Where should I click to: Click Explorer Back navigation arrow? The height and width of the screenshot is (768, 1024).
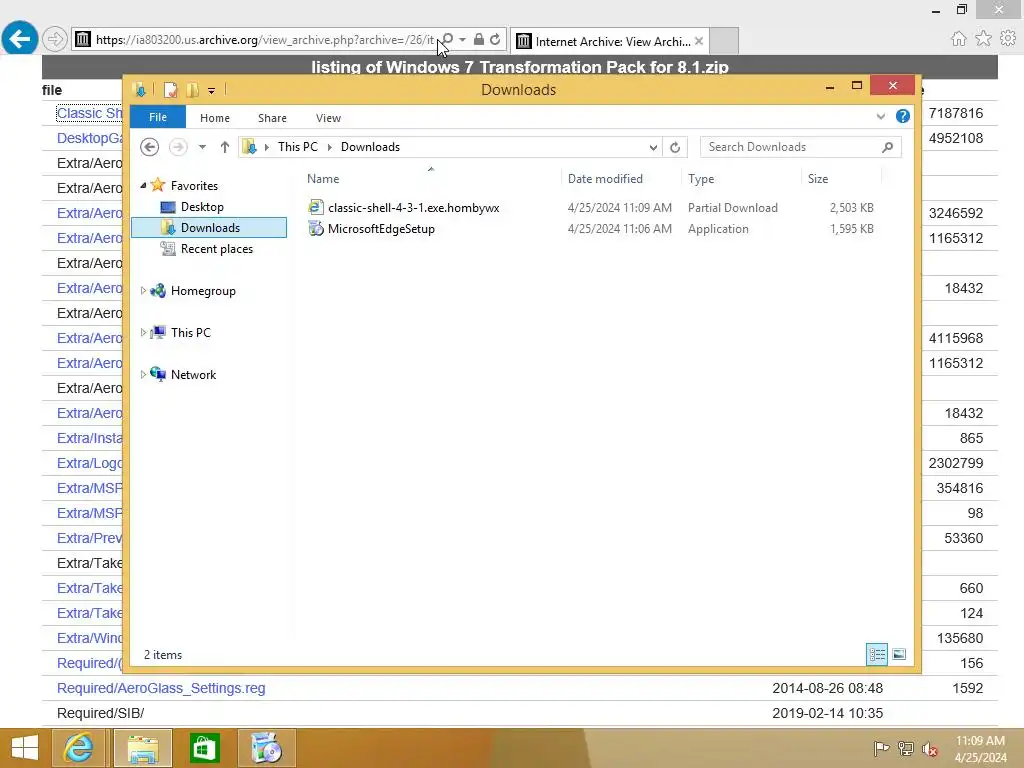coord(150,147)
